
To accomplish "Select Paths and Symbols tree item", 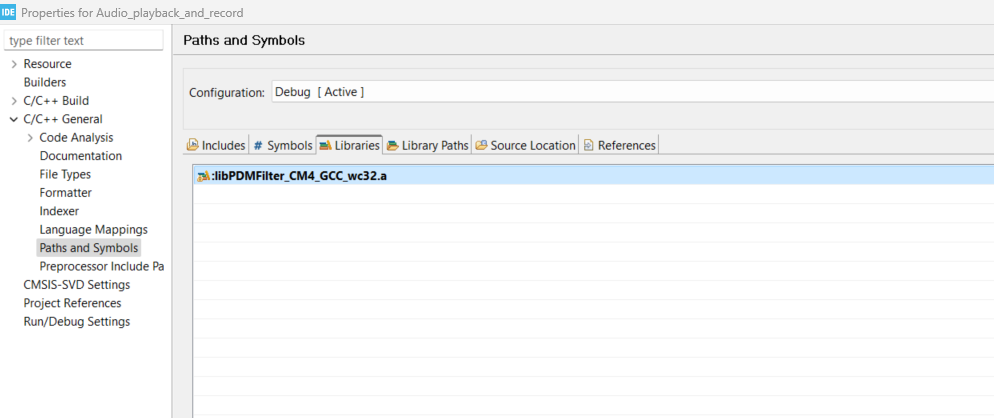I will point(89,248).
